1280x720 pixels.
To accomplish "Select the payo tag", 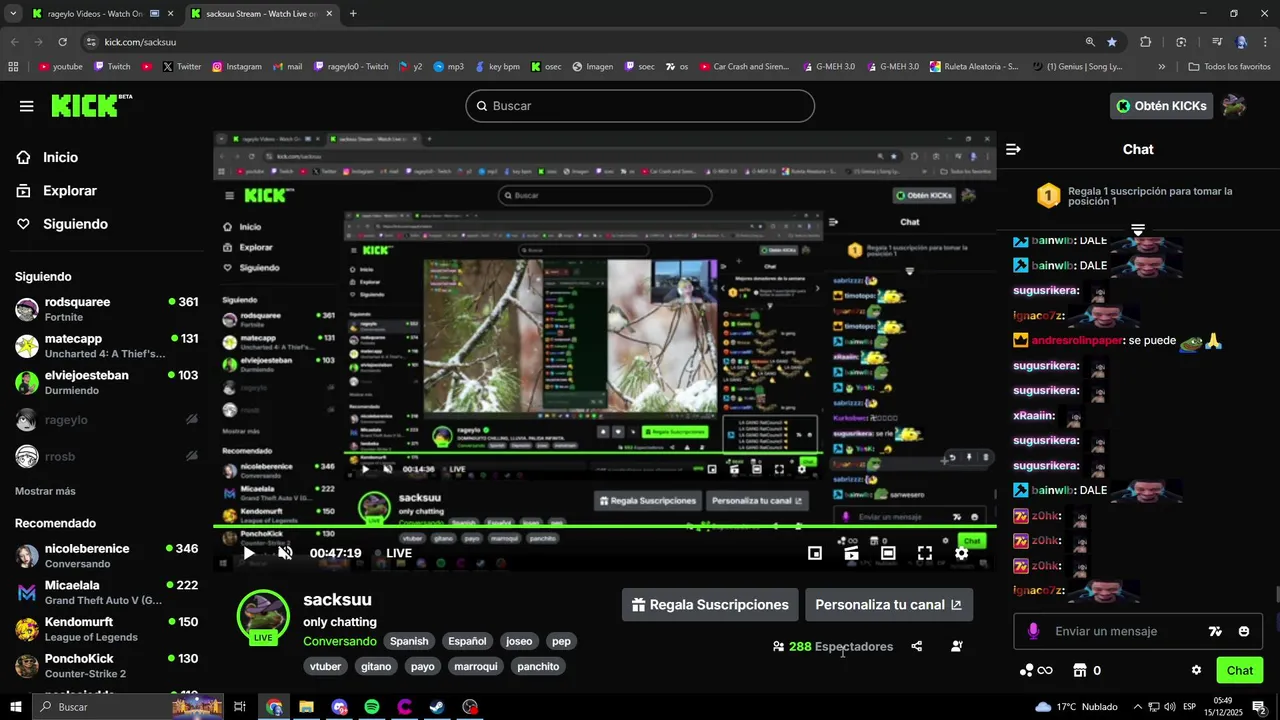I will (x=423, y=666).
